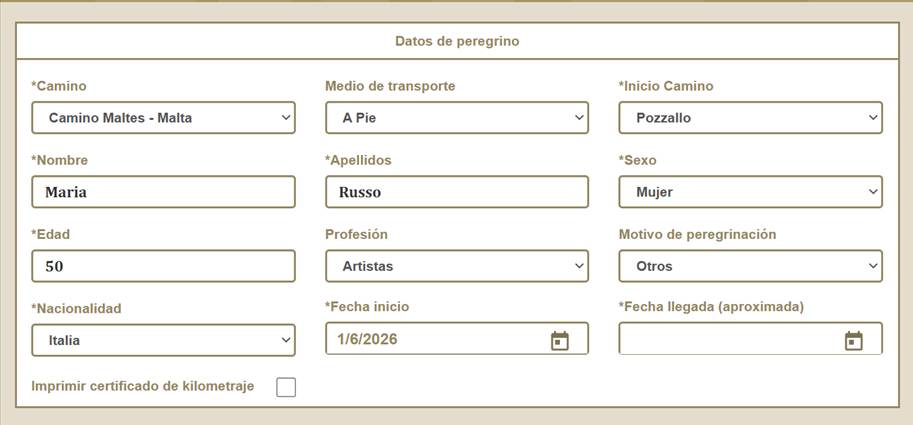Open the Medio de transporte dropdown
Image resolution: width=913 pixels, height=425 pixels.
coord(457,118)
